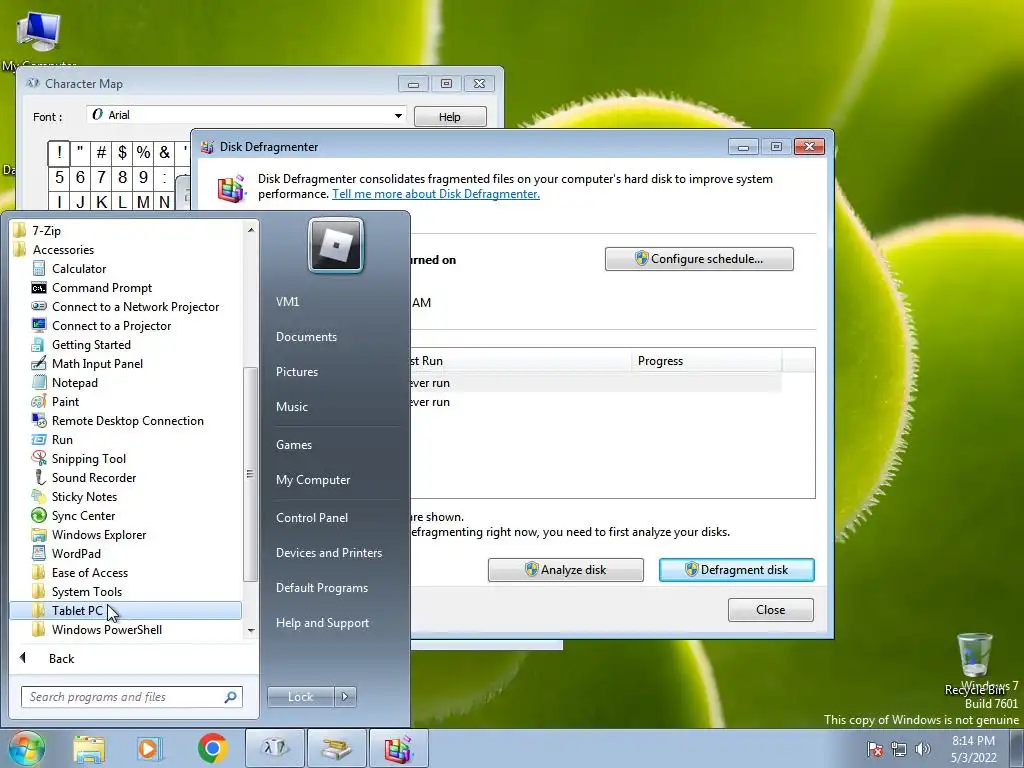Open Sound Recorder
The width and height of the screenshot is (1024, 768).
coord(94,477)
